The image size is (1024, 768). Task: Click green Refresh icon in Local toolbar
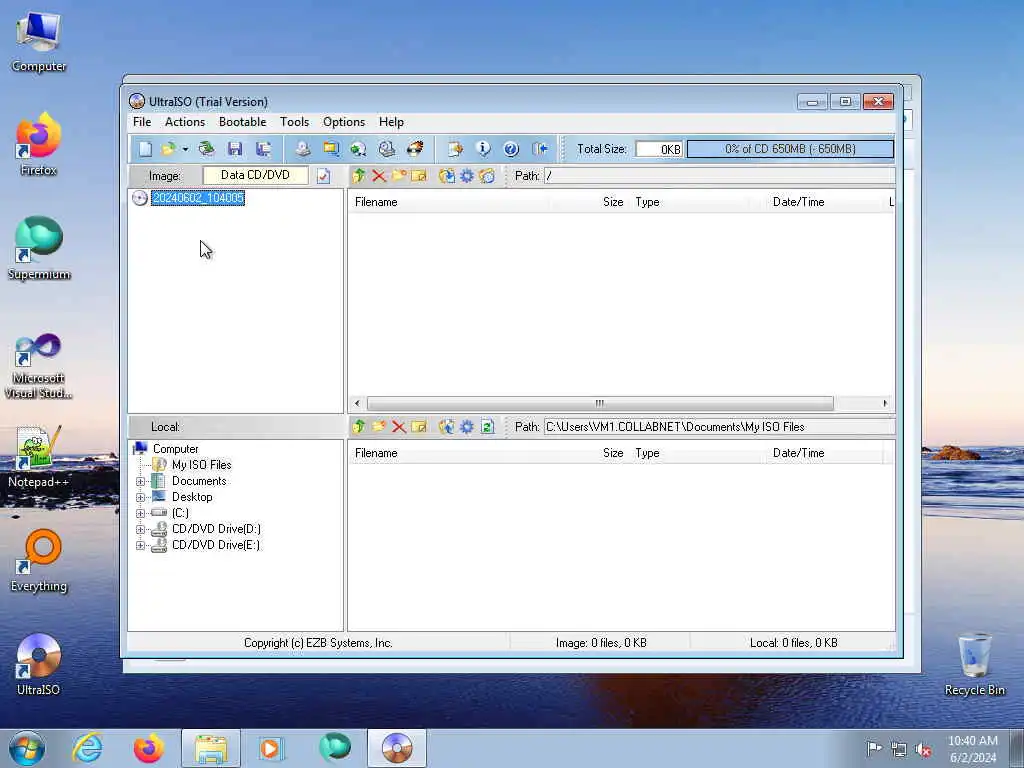487,426
